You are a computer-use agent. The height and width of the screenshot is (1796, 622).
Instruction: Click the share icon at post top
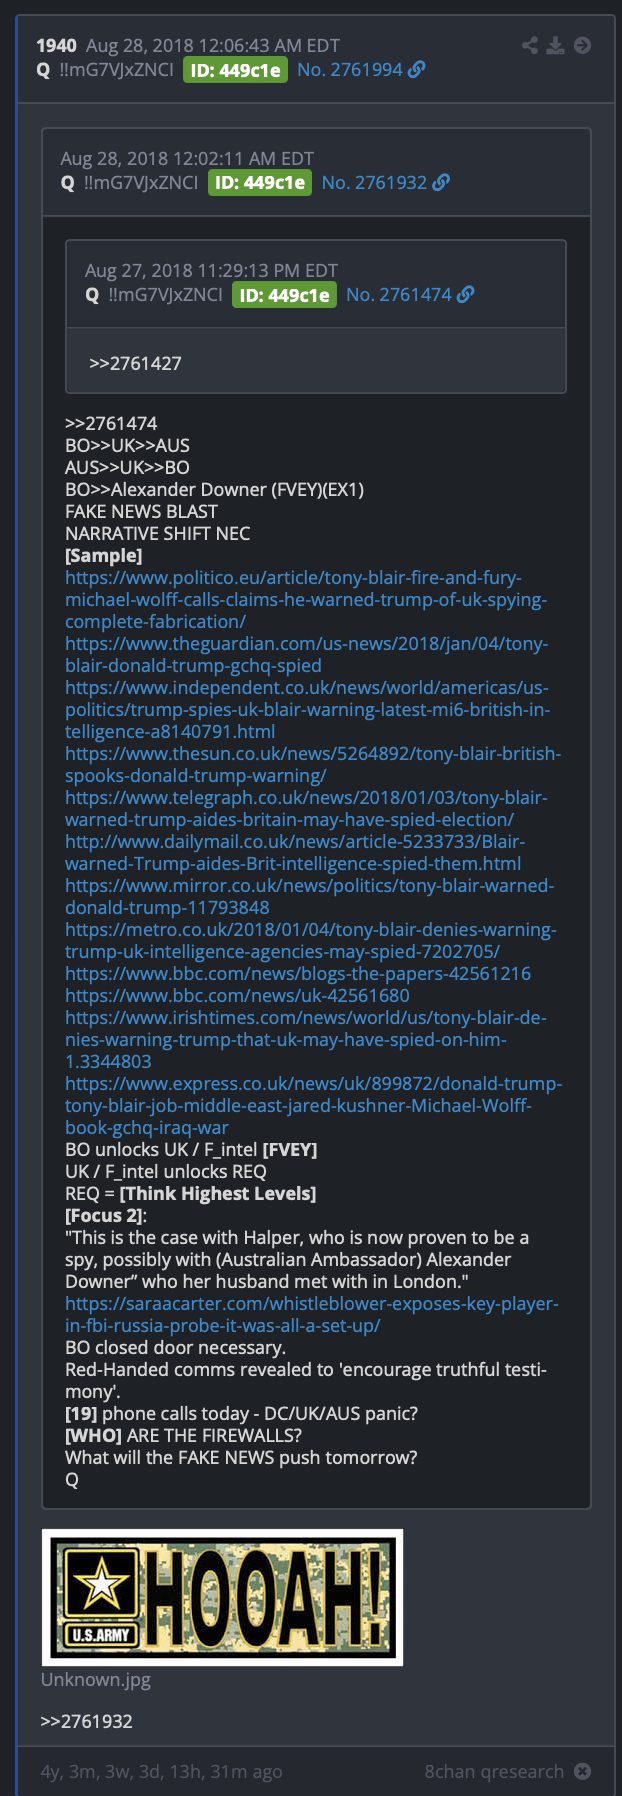(x=530, y=45)
